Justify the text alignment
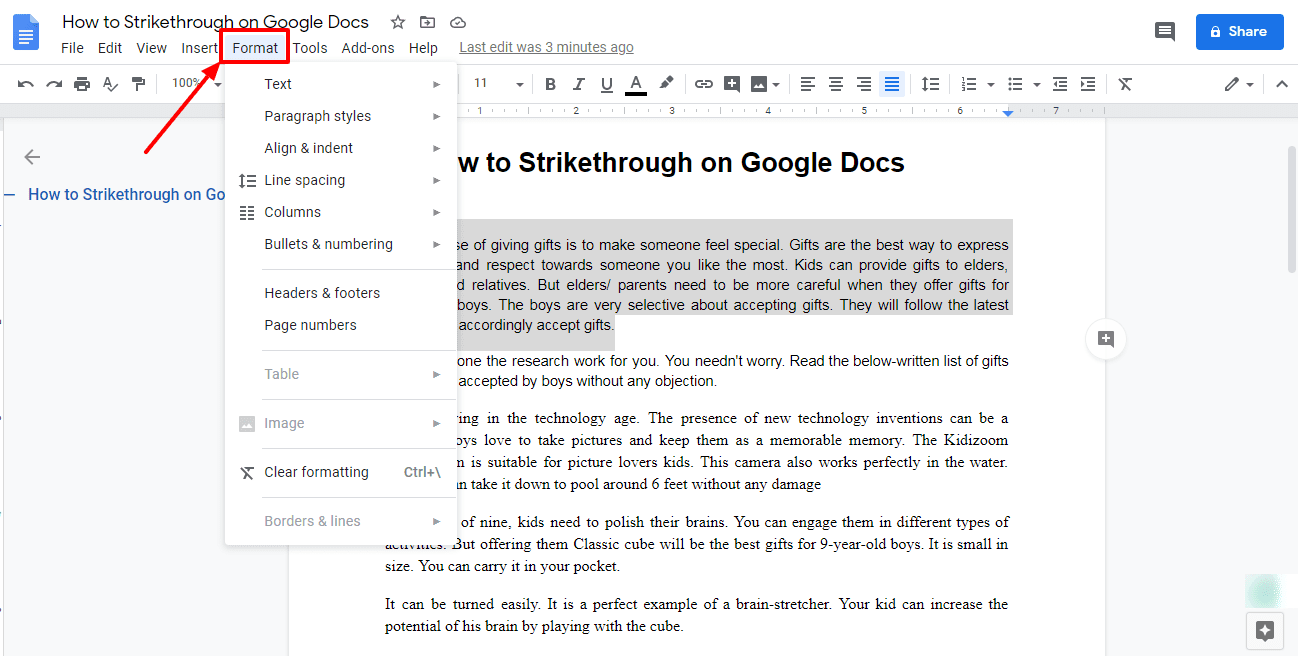This screenshot has width=1298, height=656. [892, 84]
